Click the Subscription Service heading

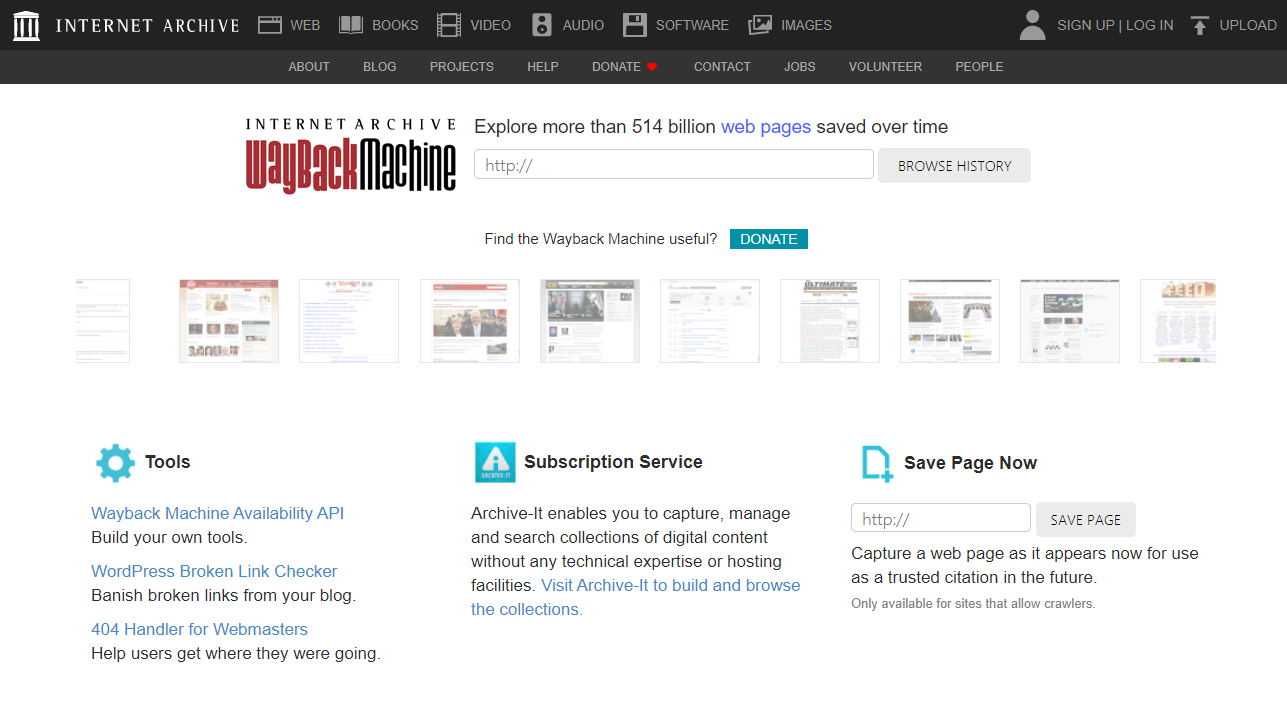[613, 462]
